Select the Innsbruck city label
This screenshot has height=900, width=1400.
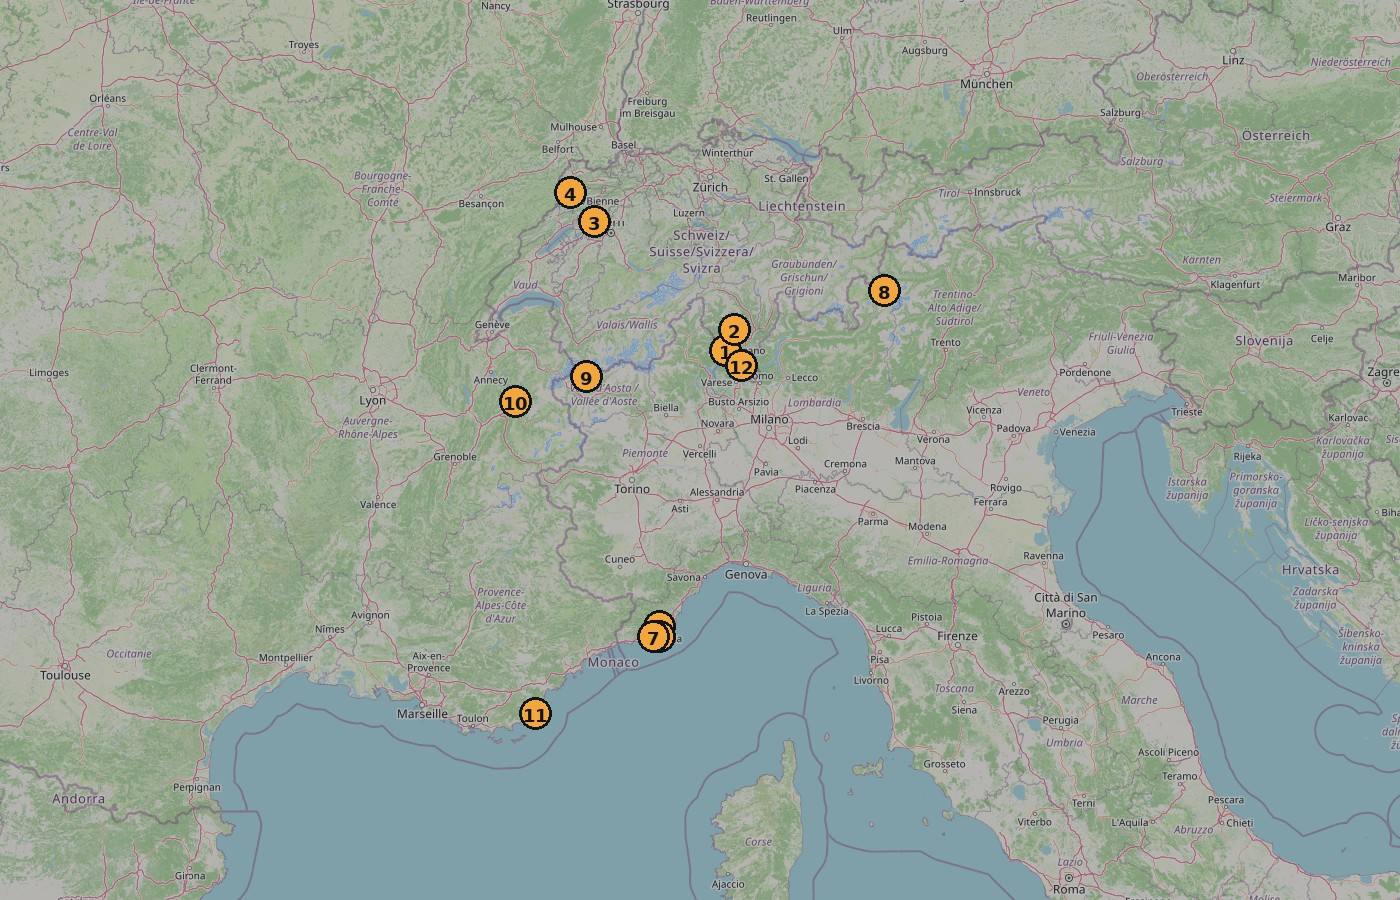coord(997,192)
